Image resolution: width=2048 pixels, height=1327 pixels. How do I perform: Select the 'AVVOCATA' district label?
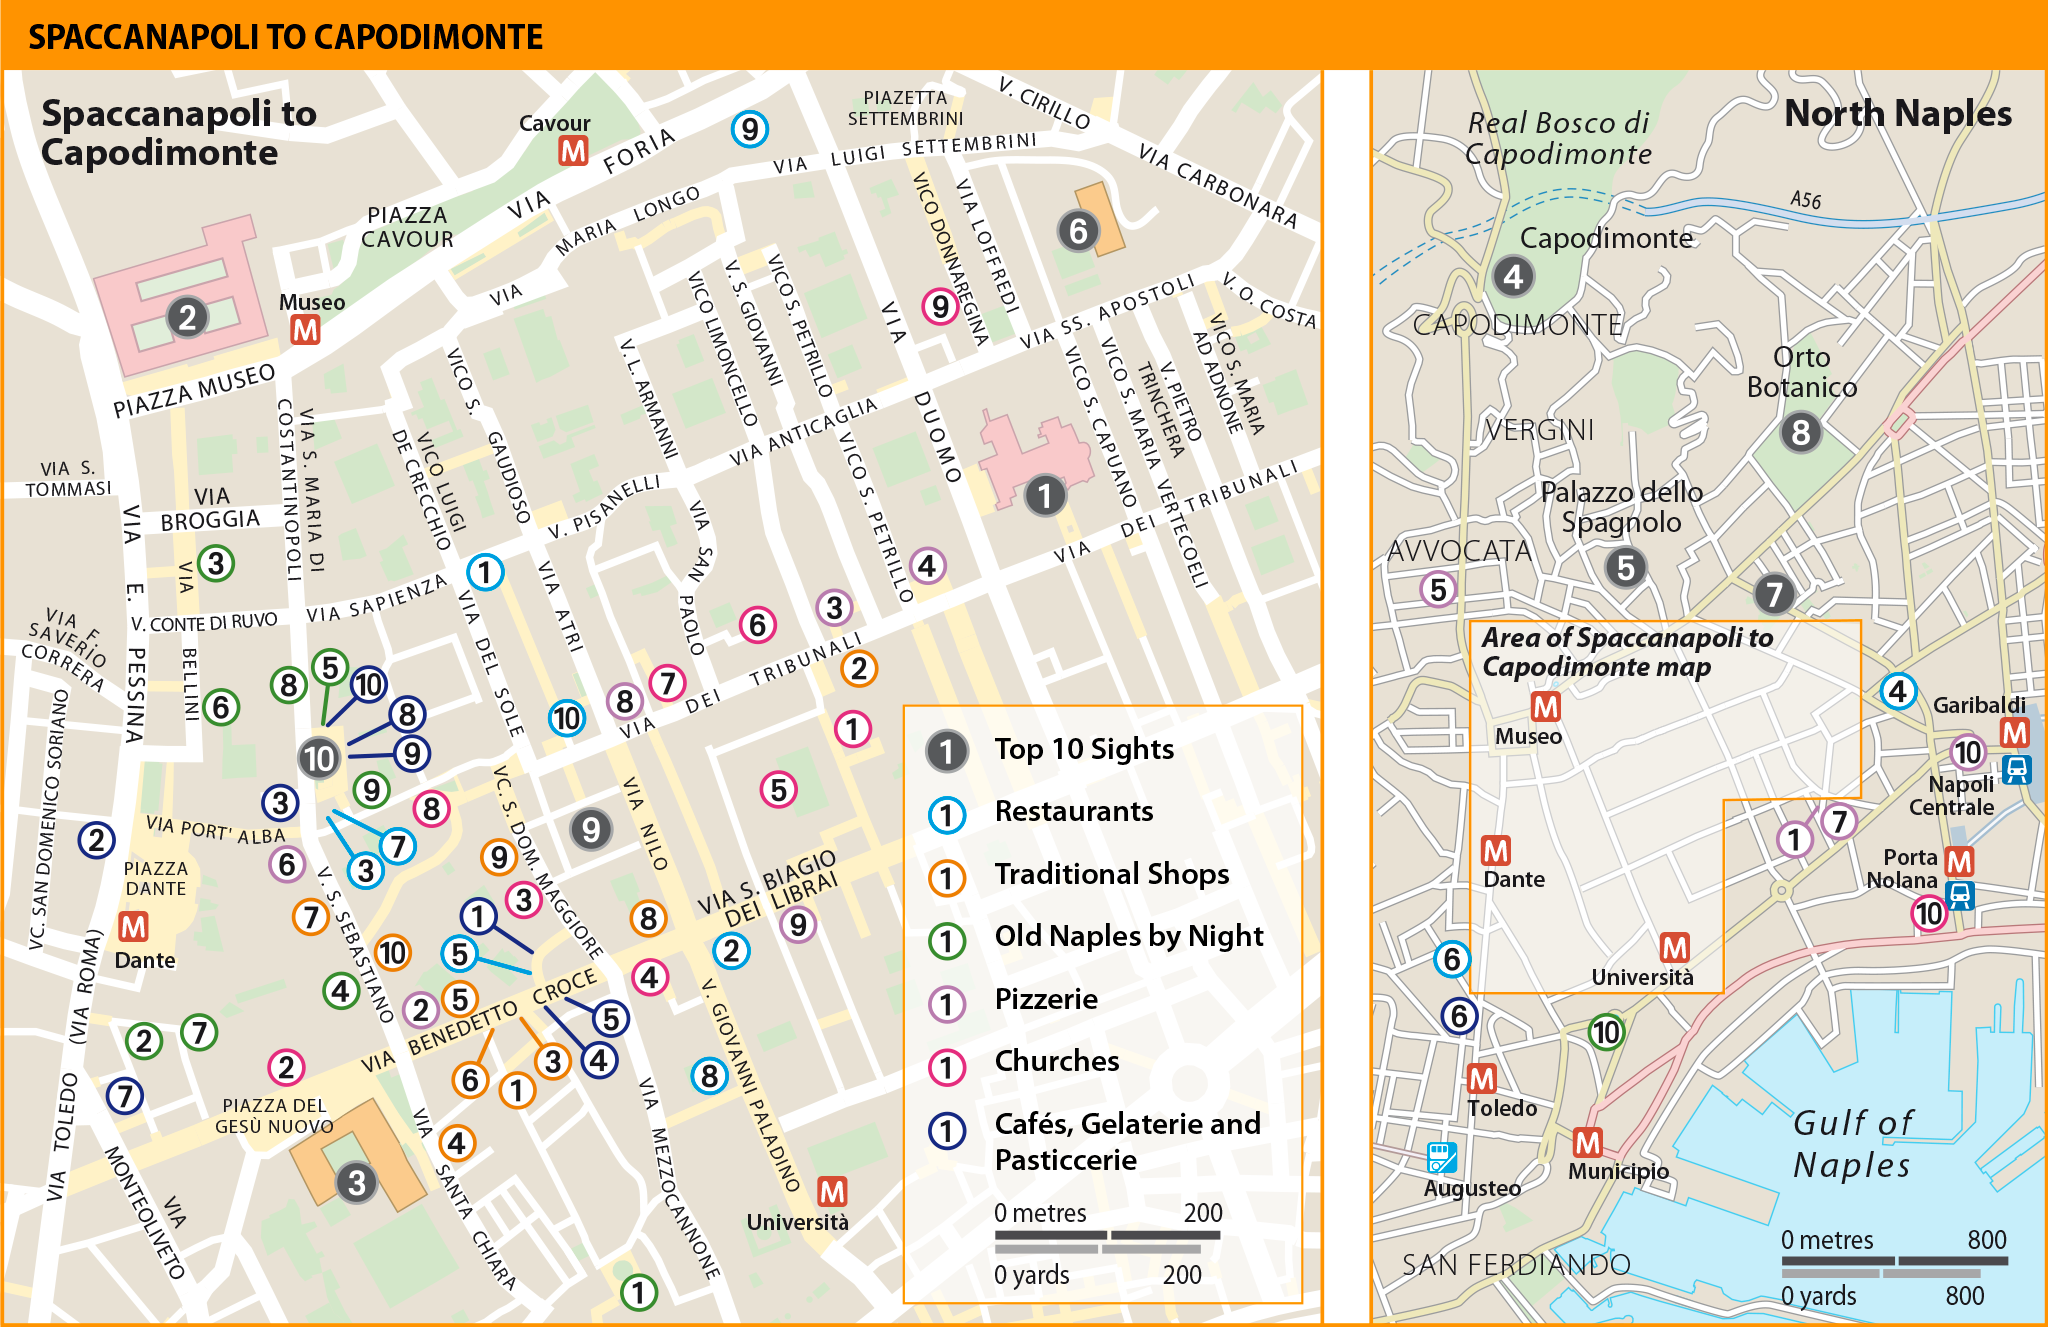(1459, 551)
